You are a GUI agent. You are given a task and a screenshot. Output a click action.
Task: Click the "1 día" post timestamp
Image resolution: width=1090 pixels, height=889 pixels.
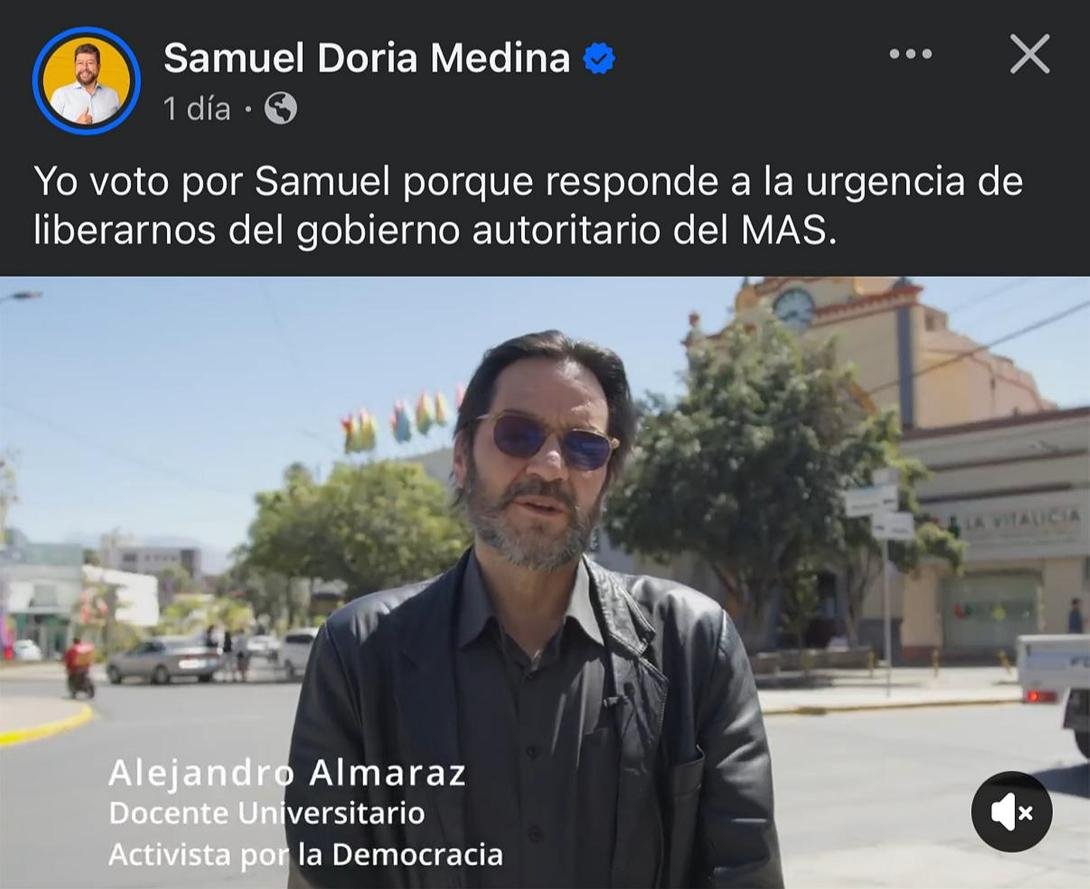[x=197, y=109]
